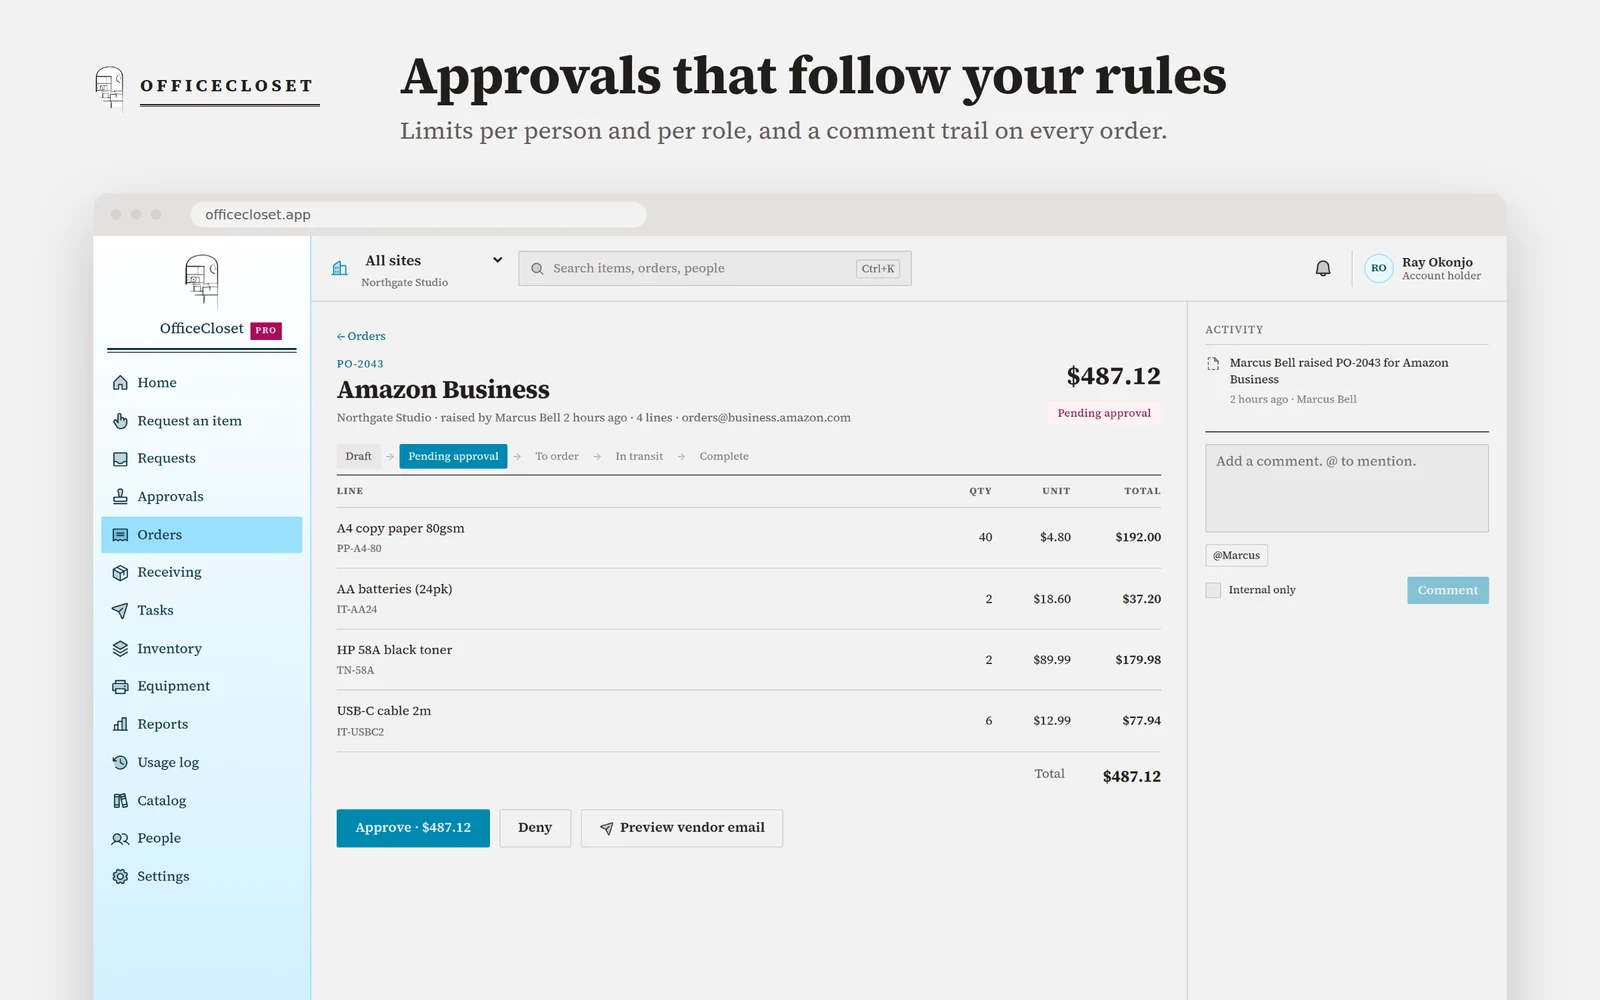Focus the search items, orders, people field

click(x=715, y=268)
